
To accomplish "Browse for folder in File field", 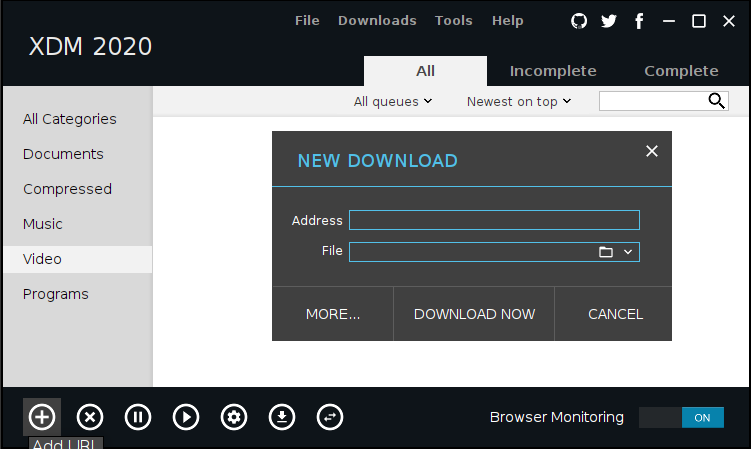I will pyautogui.click(x=605, y=252).
